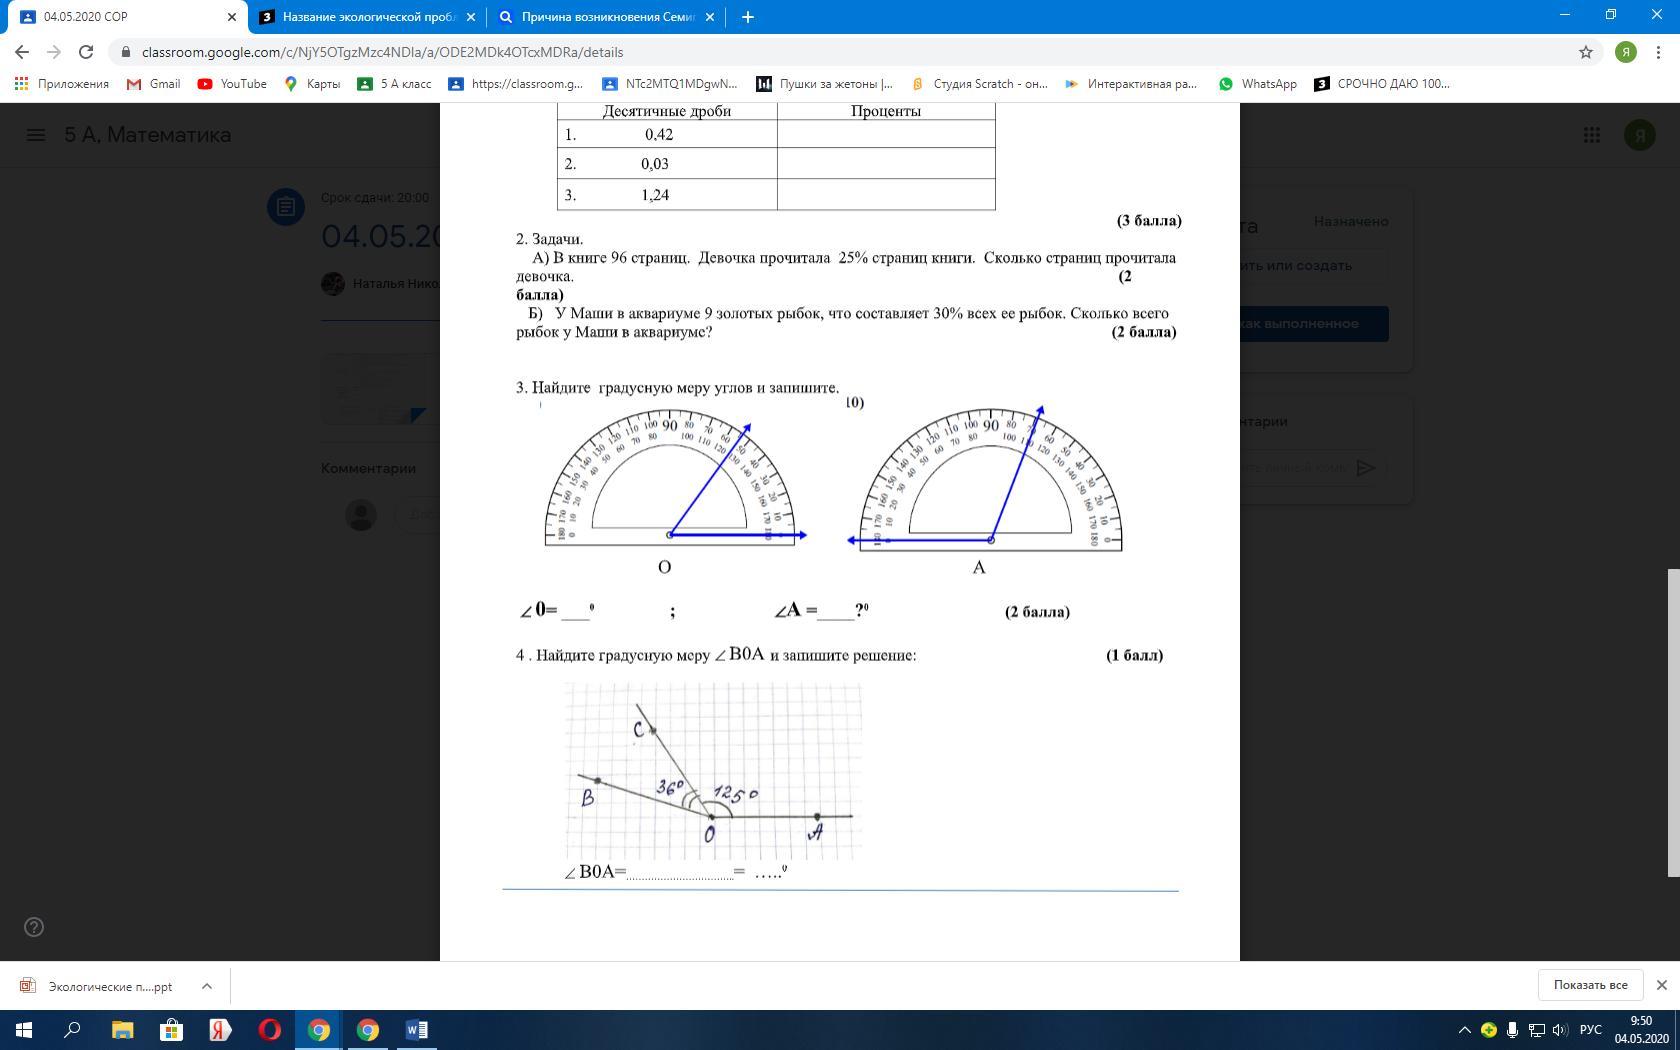The width and height of the screenshot is (1680, 1050).
Task: Open the green Chrome profile avatar
Action: click(x=1626, y=52)
